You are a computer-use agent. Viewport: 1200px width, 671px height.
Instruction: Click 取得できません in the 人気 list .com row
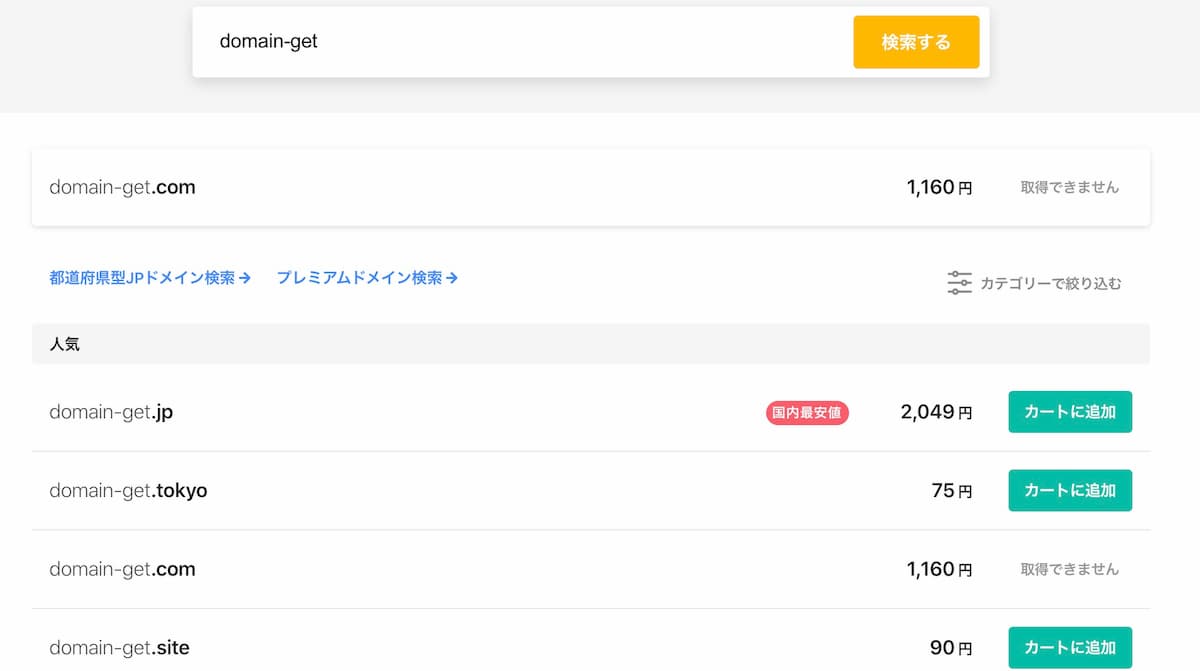pos(1070,569)
